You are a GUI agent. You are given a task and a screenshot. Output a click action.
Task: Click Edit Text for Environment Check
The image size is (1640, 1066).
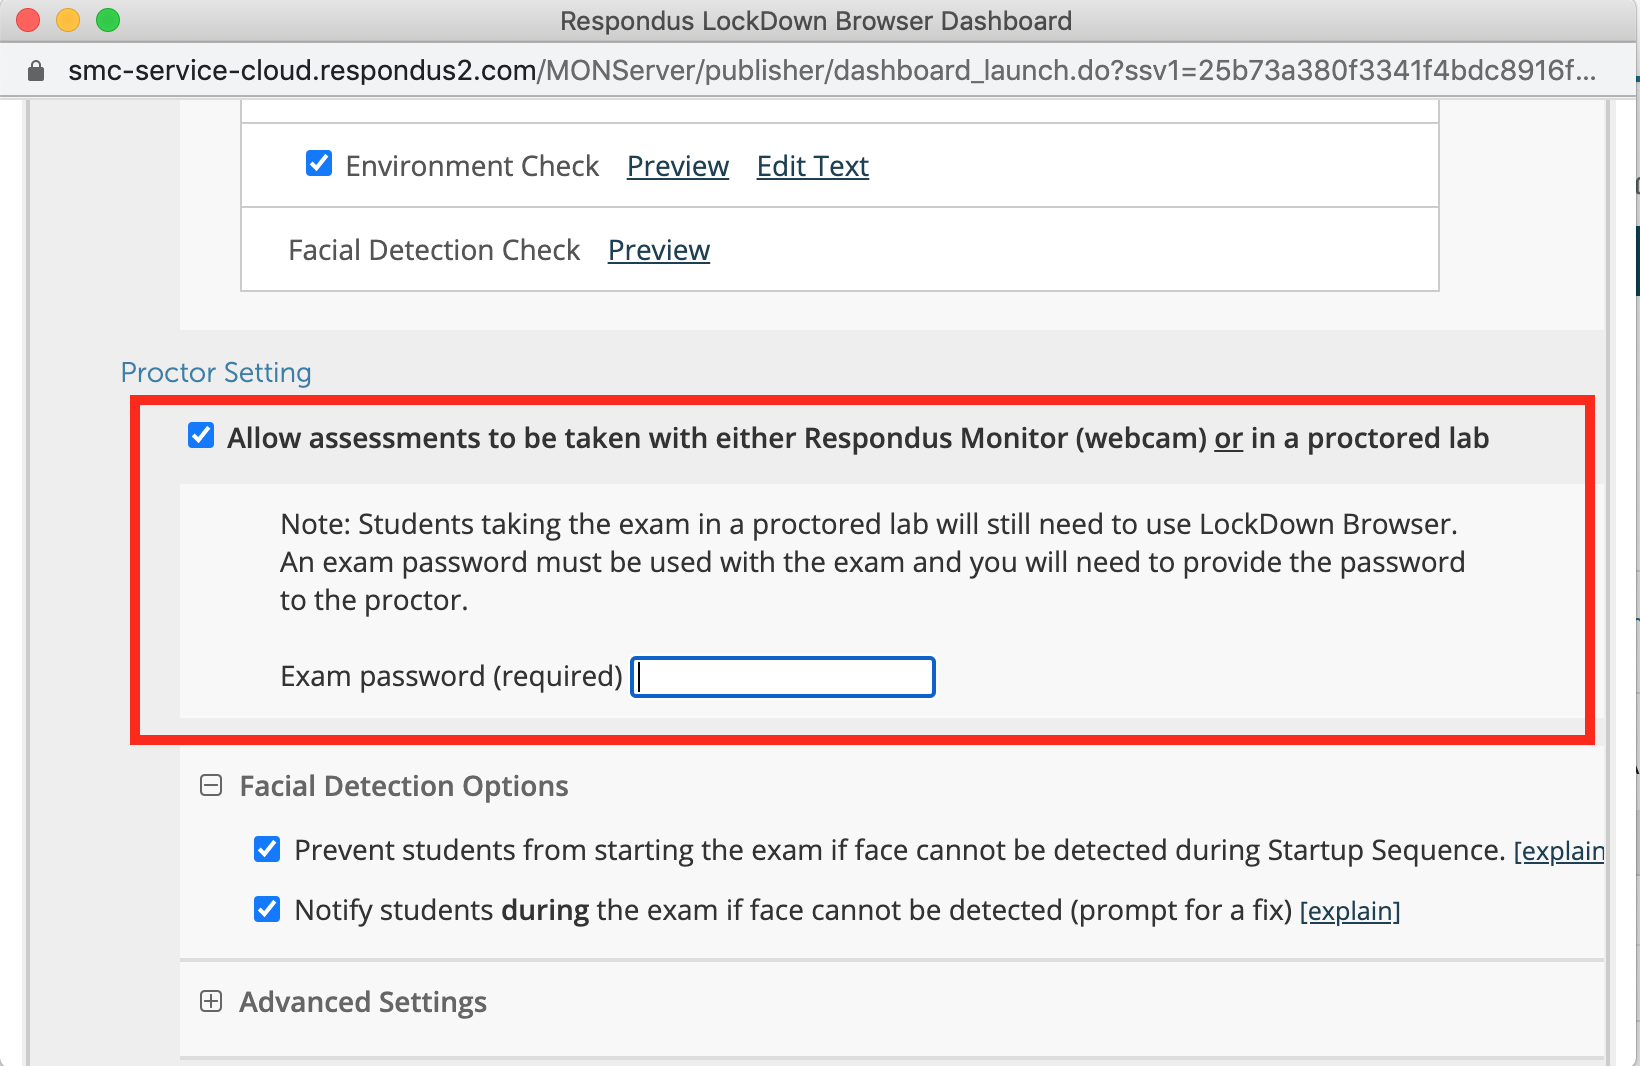point(812,166)
